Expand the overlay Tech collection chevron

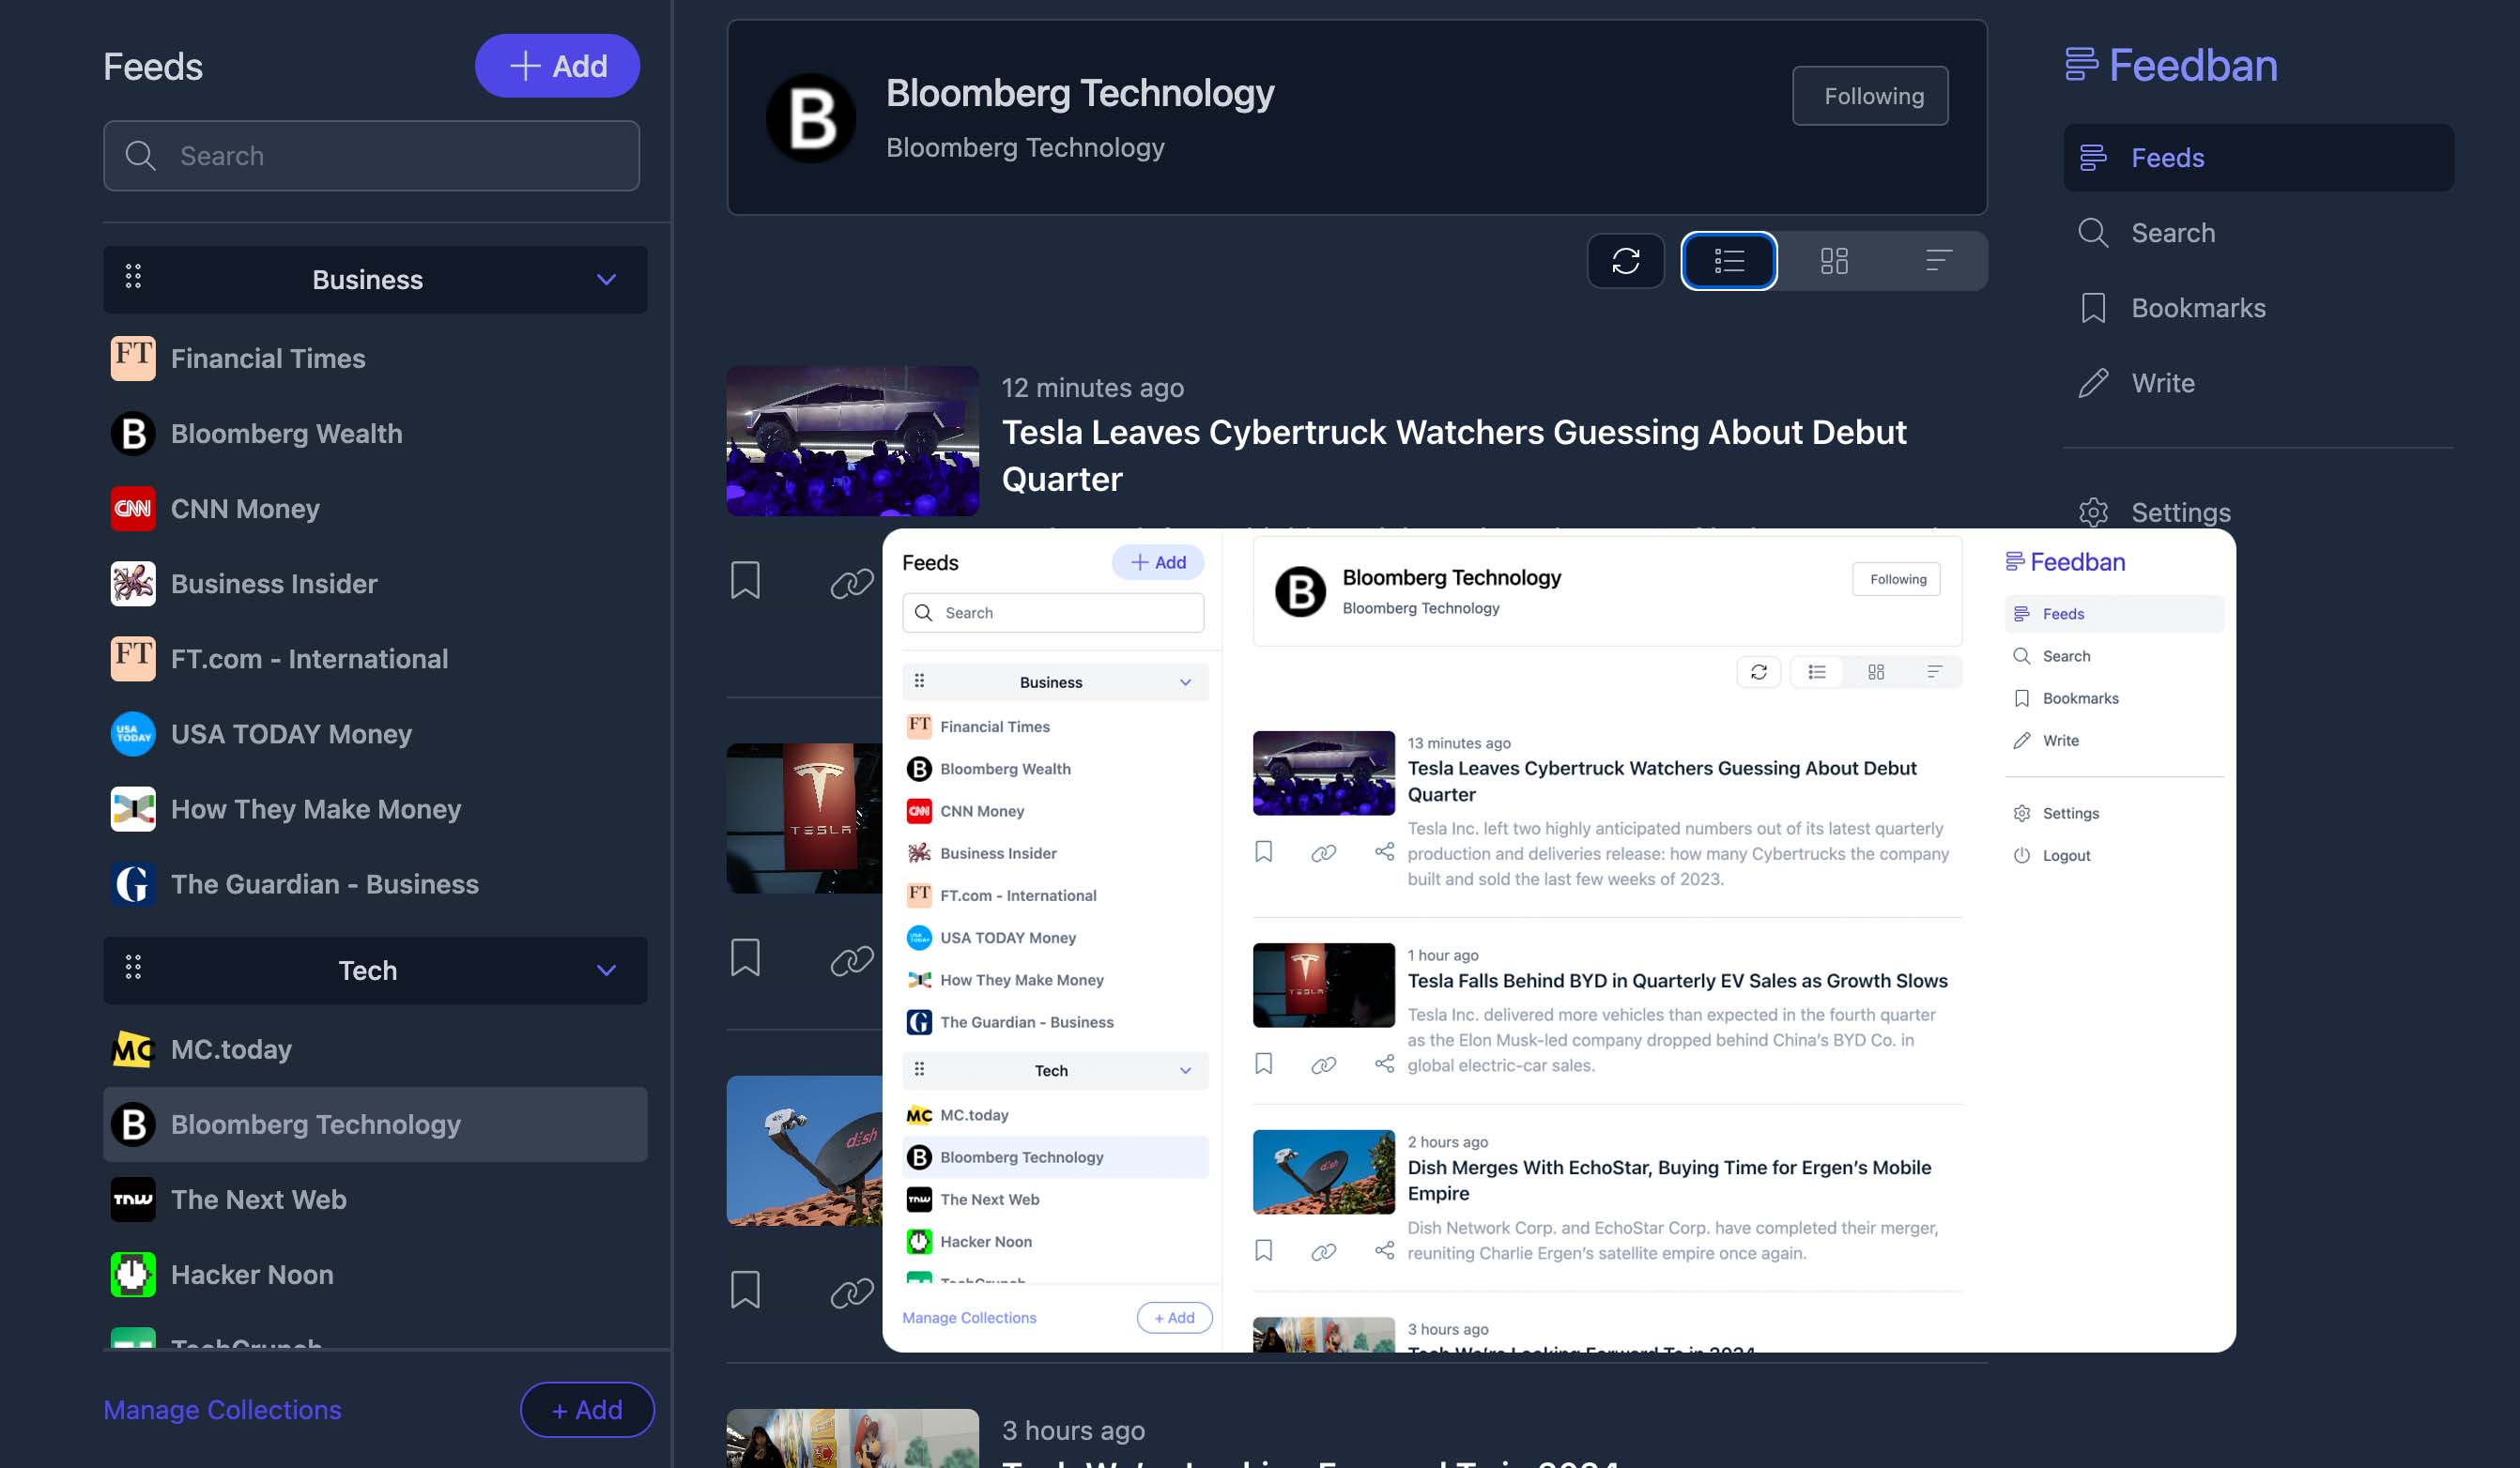(x=1187, y=1068)
